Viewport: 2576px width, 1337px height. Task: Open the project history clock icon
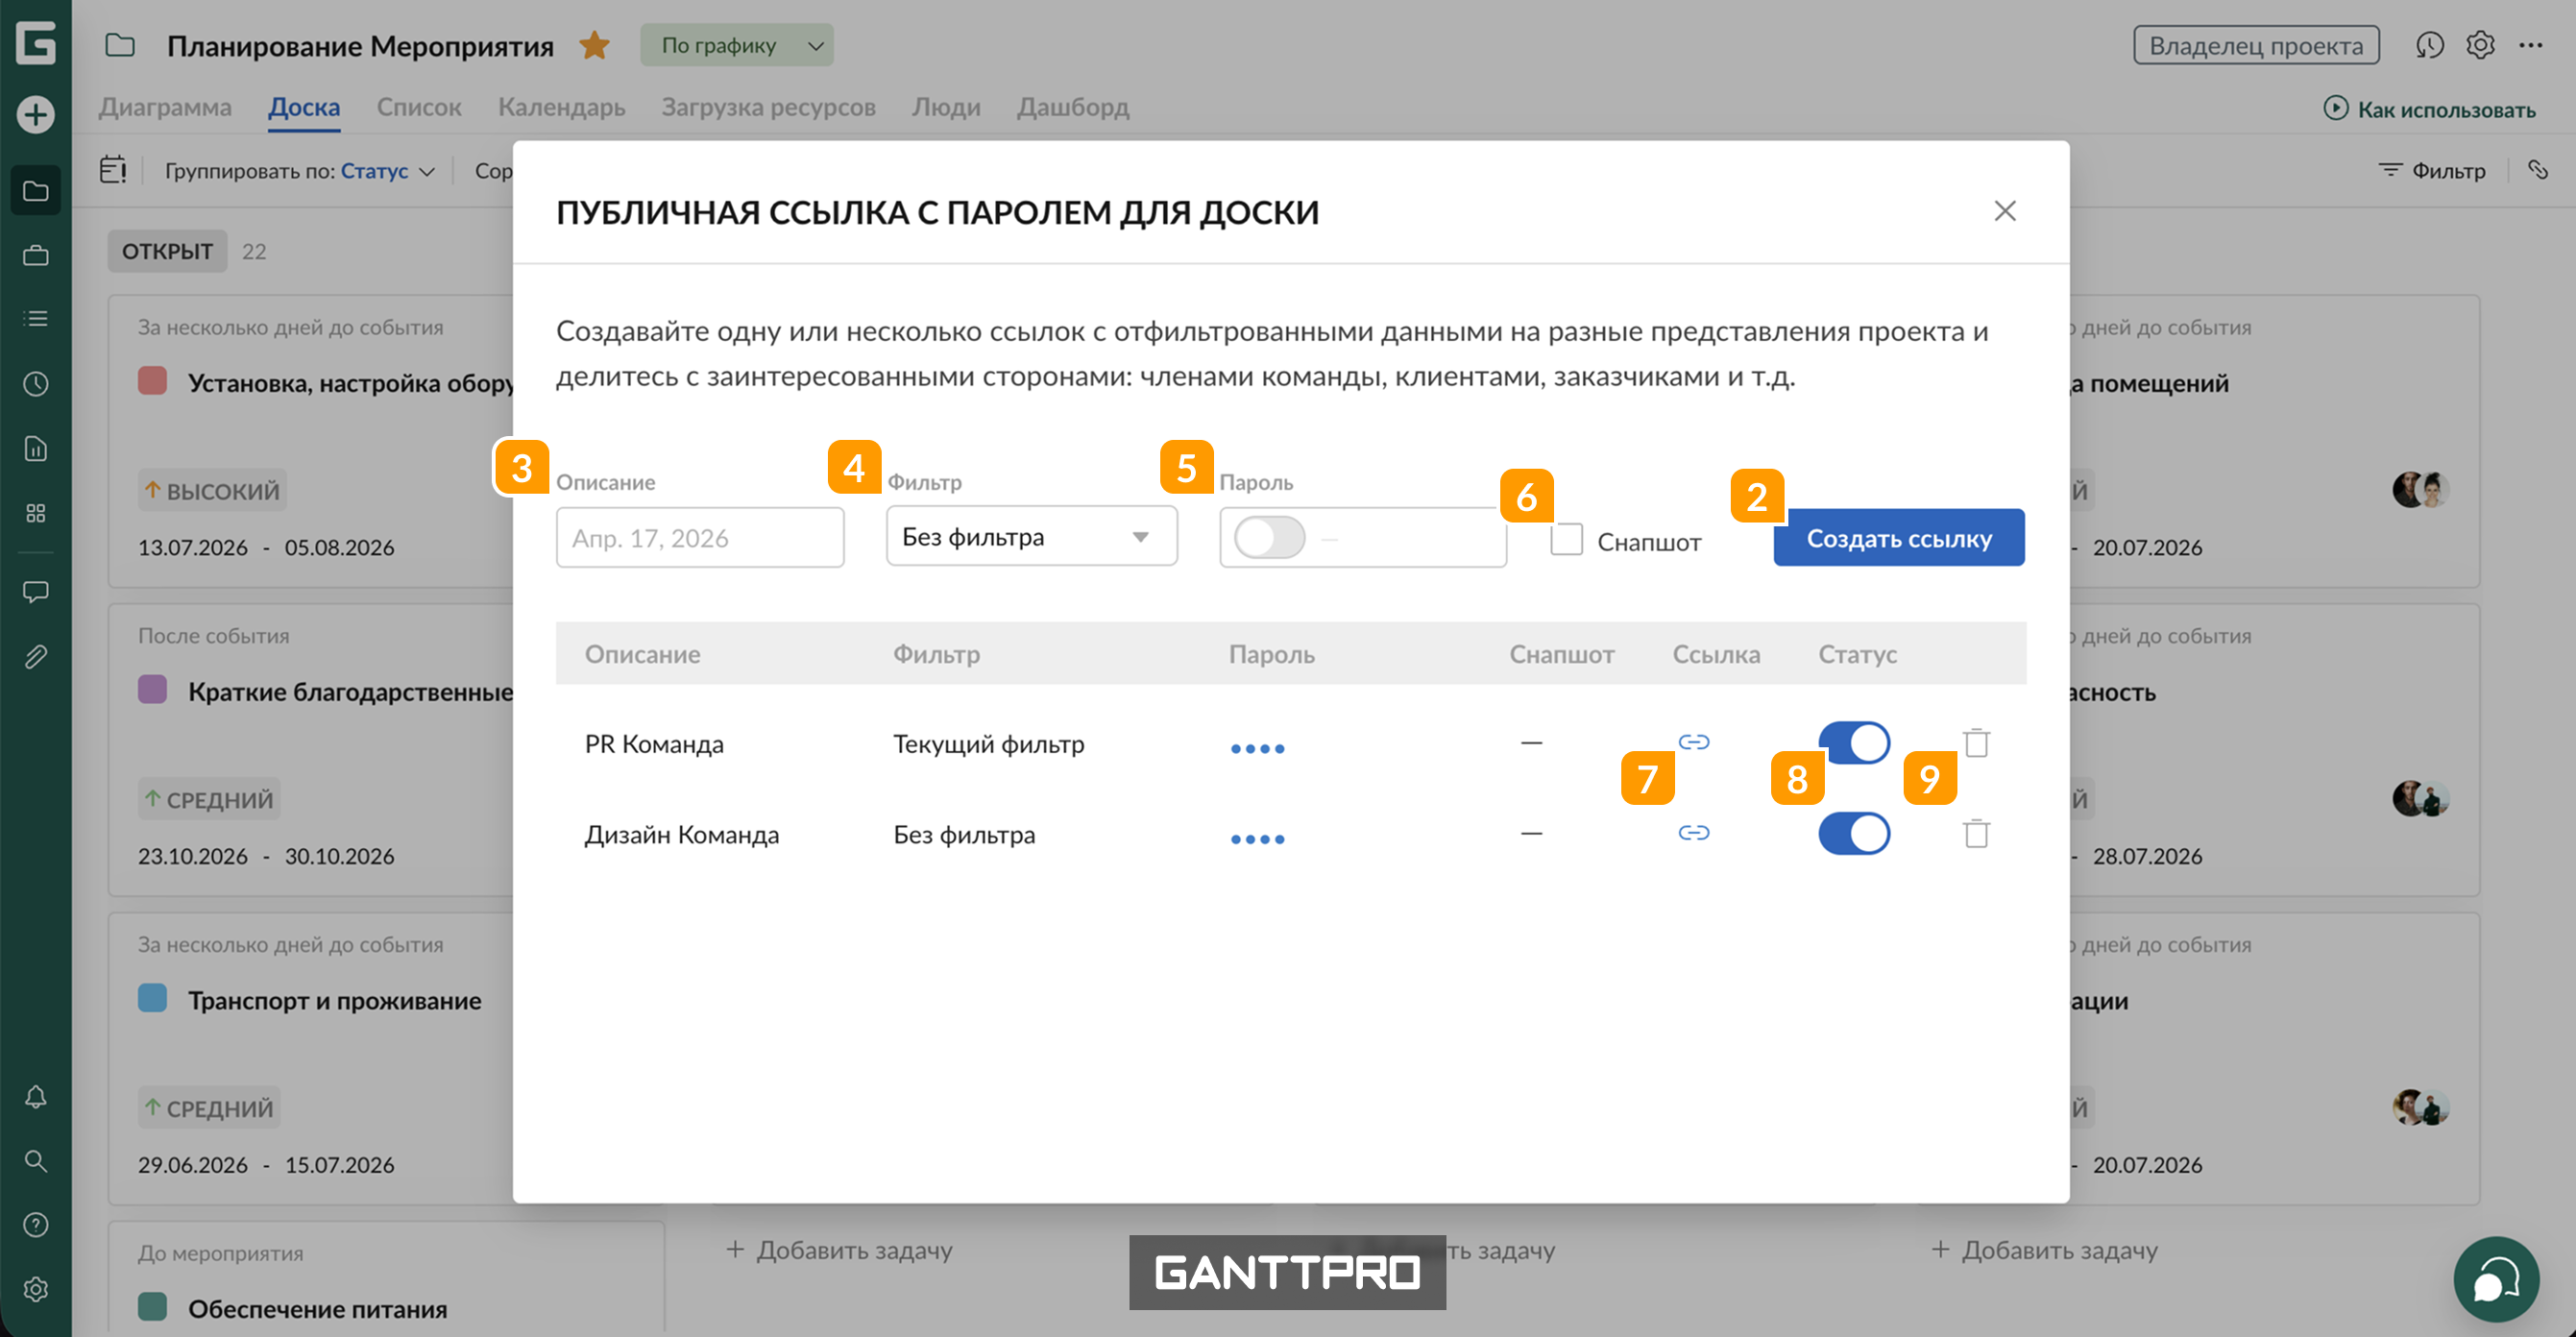2429,45
